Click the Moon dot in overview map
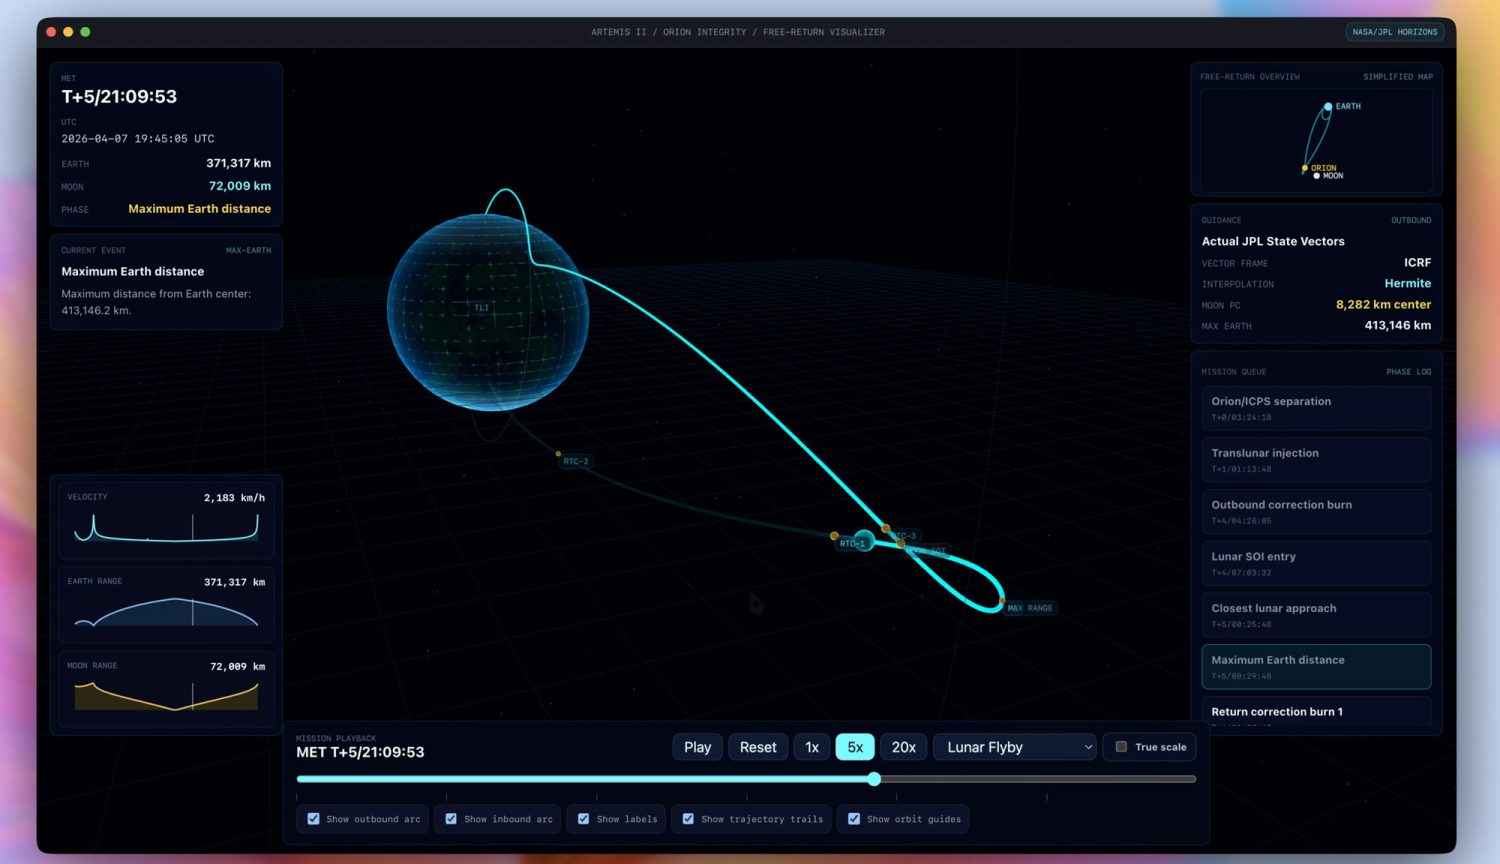1500x864 pixels. click(1317, 176)
